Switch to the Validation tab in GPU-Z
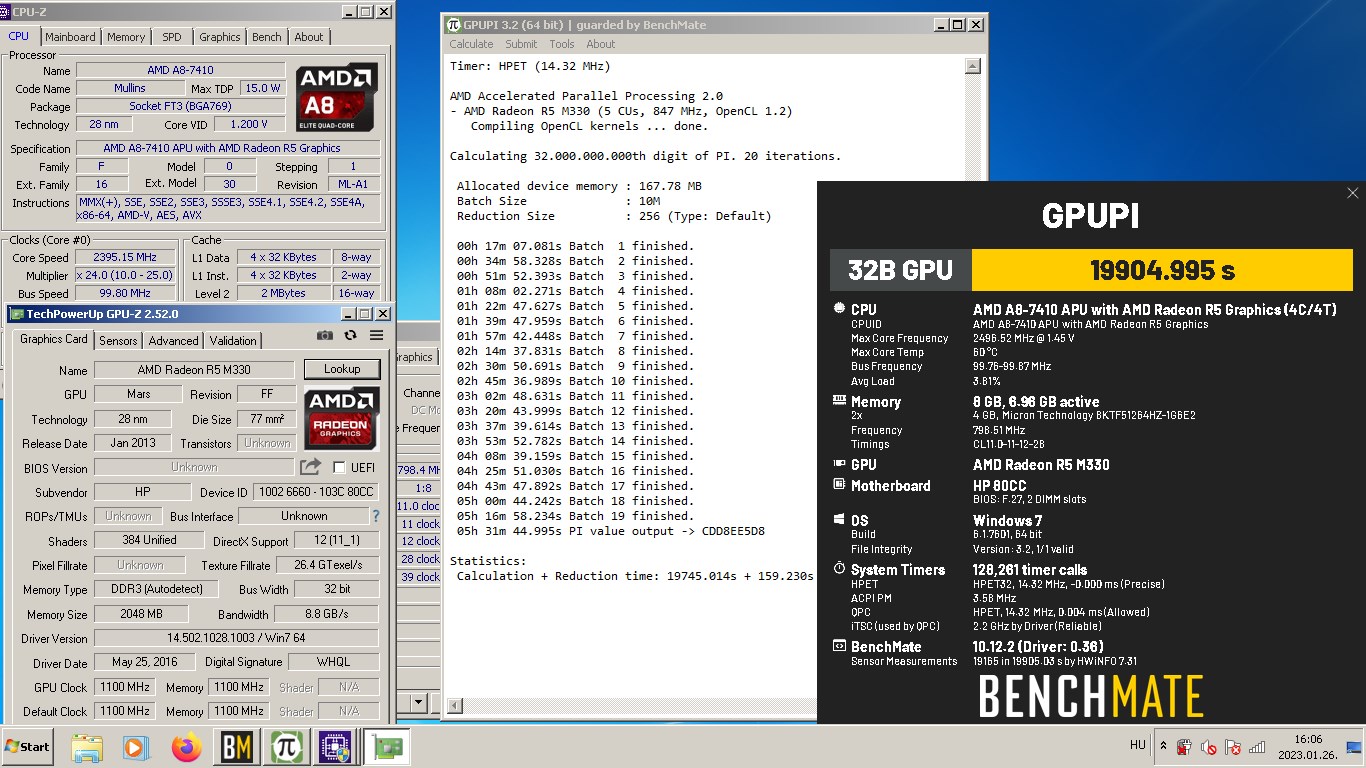This screenshot has width=1366, height=768. [233, 341]
